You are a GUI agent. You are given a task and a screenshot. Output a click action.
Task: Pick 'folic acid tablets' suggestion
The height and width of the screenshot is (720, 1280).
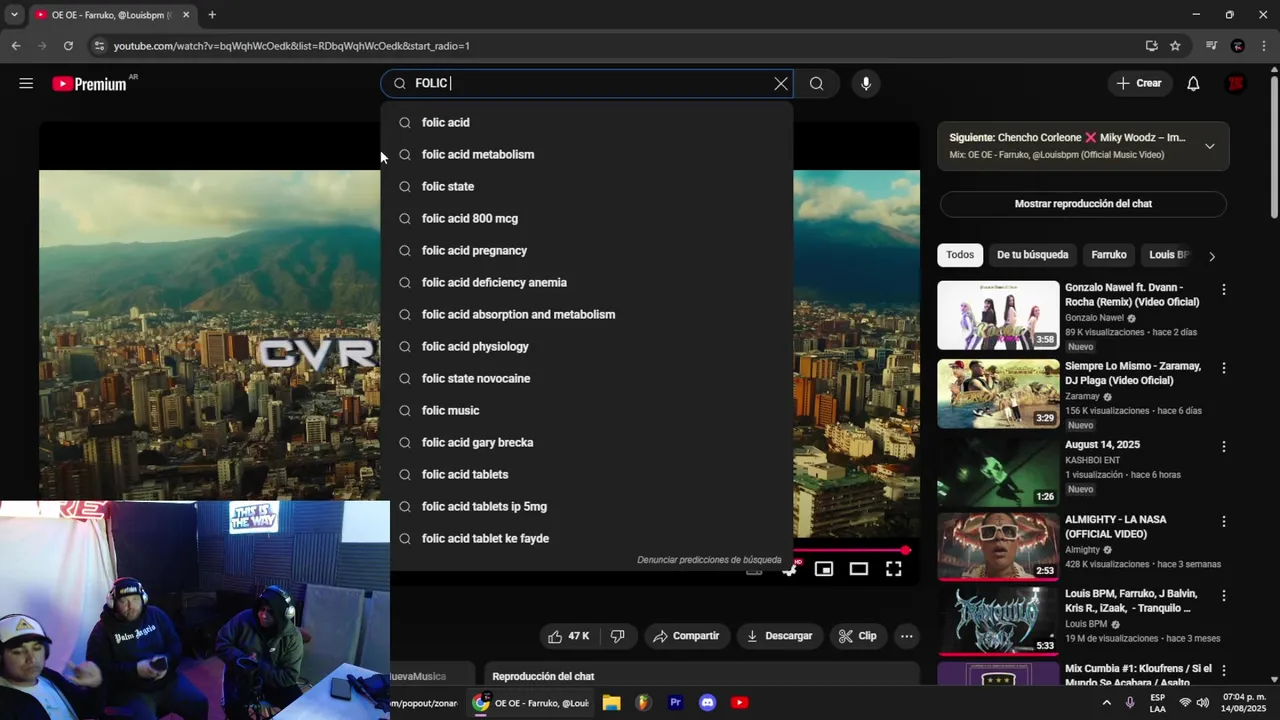[x=587, y=474]
